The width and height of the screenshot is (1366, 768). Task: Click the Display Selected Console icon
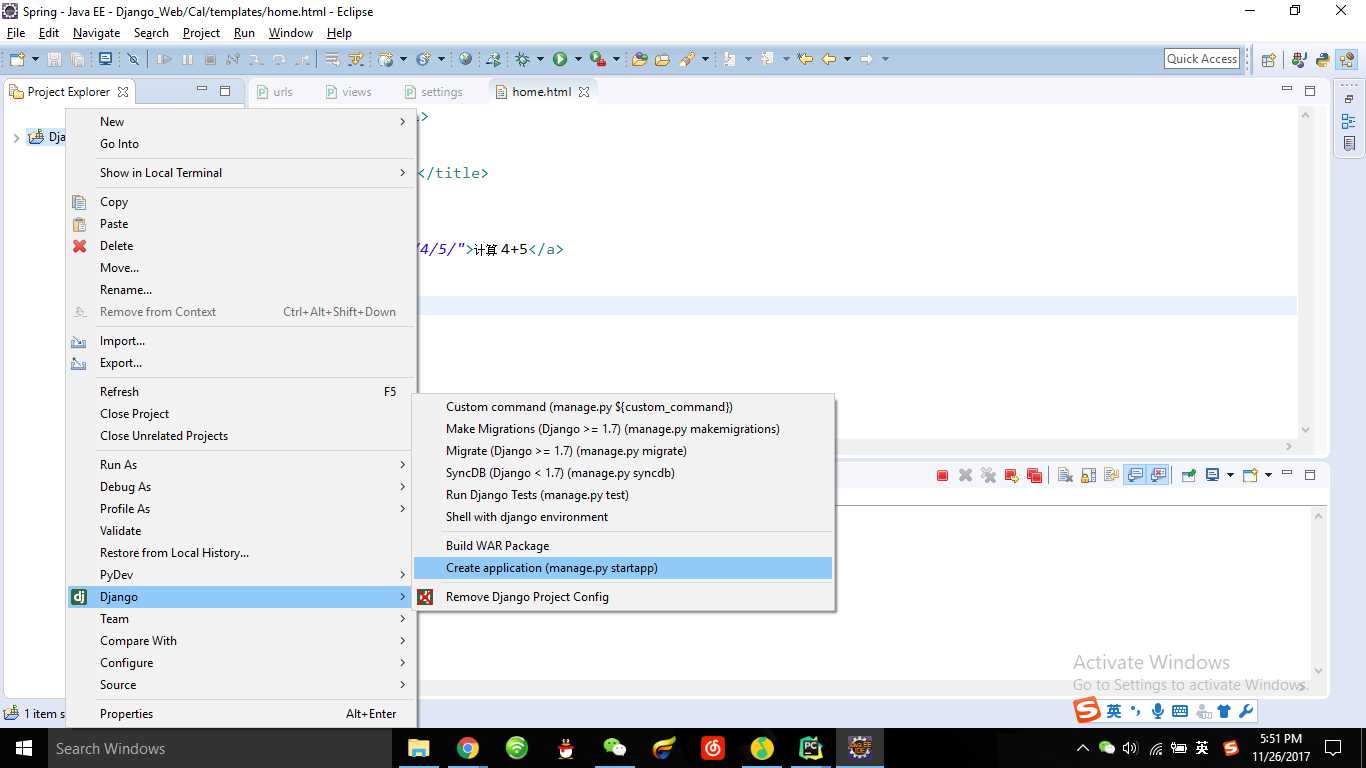(1212, 475)
